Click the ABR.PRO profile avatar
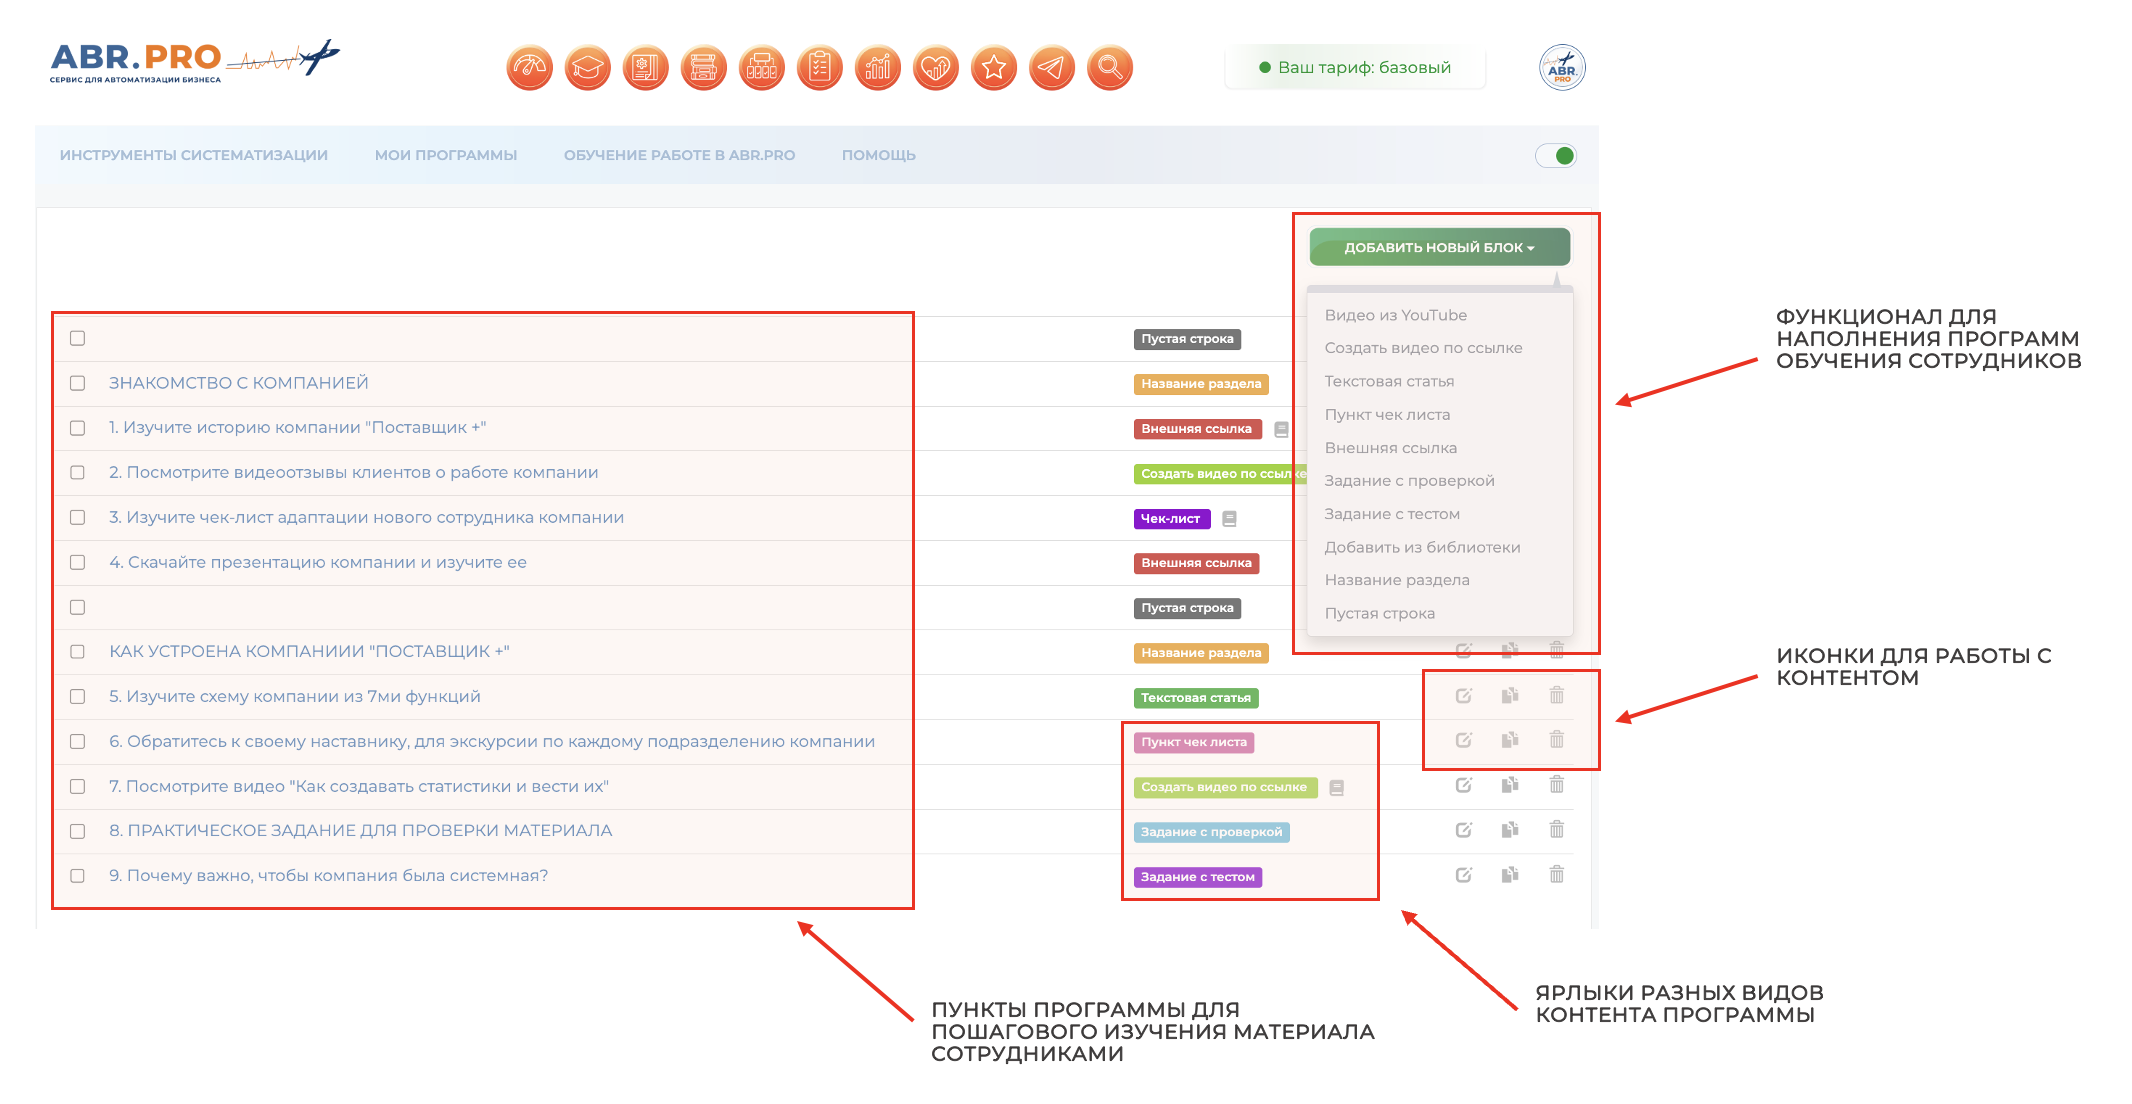The image size is (2132, 1104). (1562, 68)
